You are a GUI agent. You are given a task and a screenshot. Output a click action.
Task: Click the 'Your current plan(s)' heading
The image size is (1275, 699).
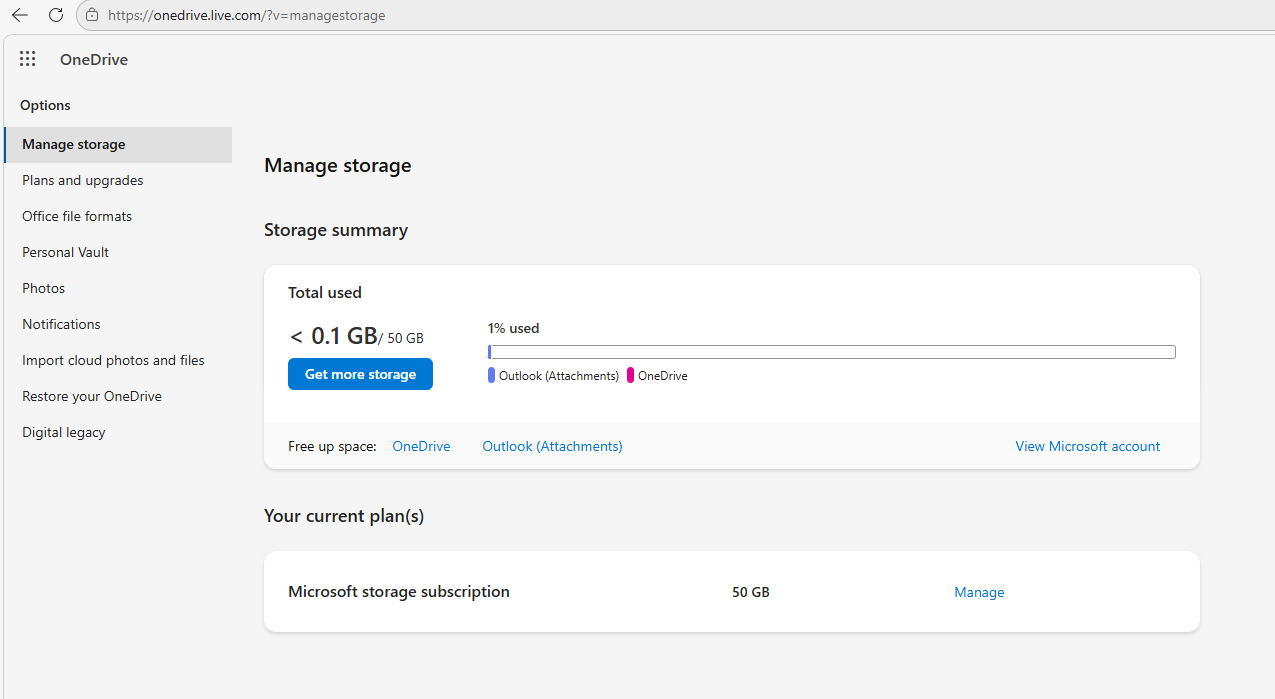coord(344,516)
